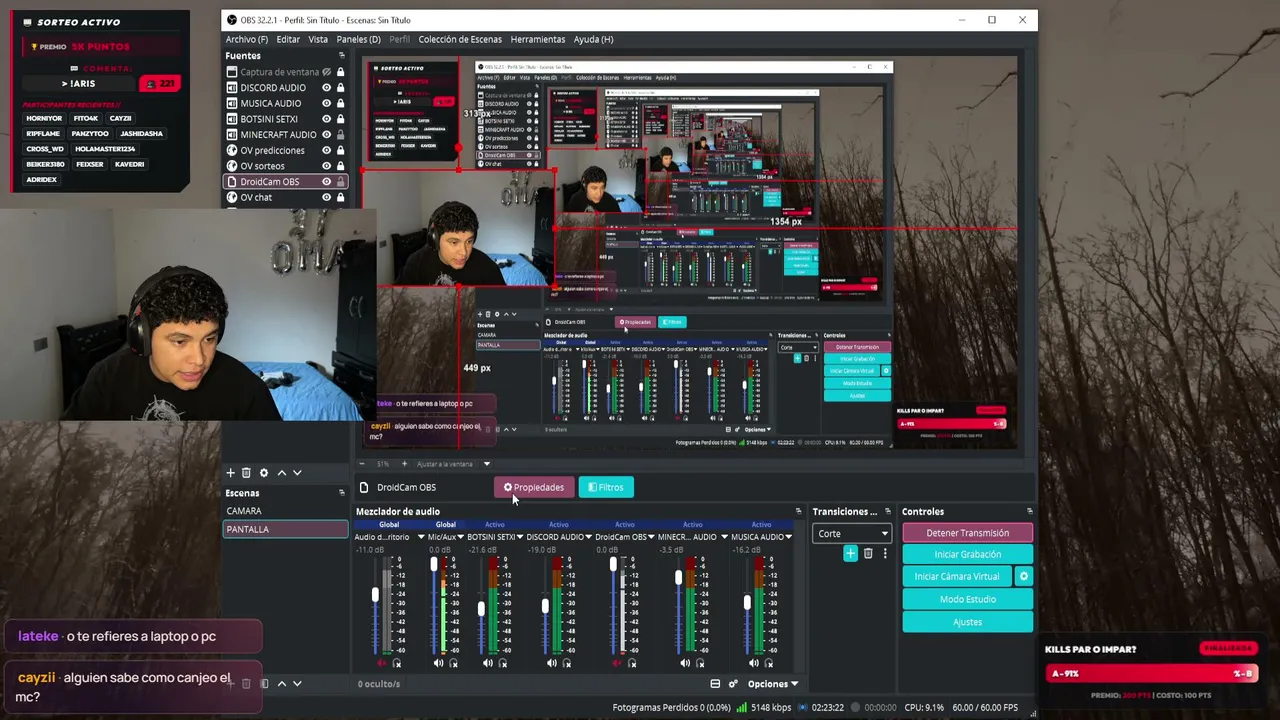The width and height of the screenshot is (1280, 720).
Task: Unmute the Audio de escritorio channel
Action: click(381, 663)
